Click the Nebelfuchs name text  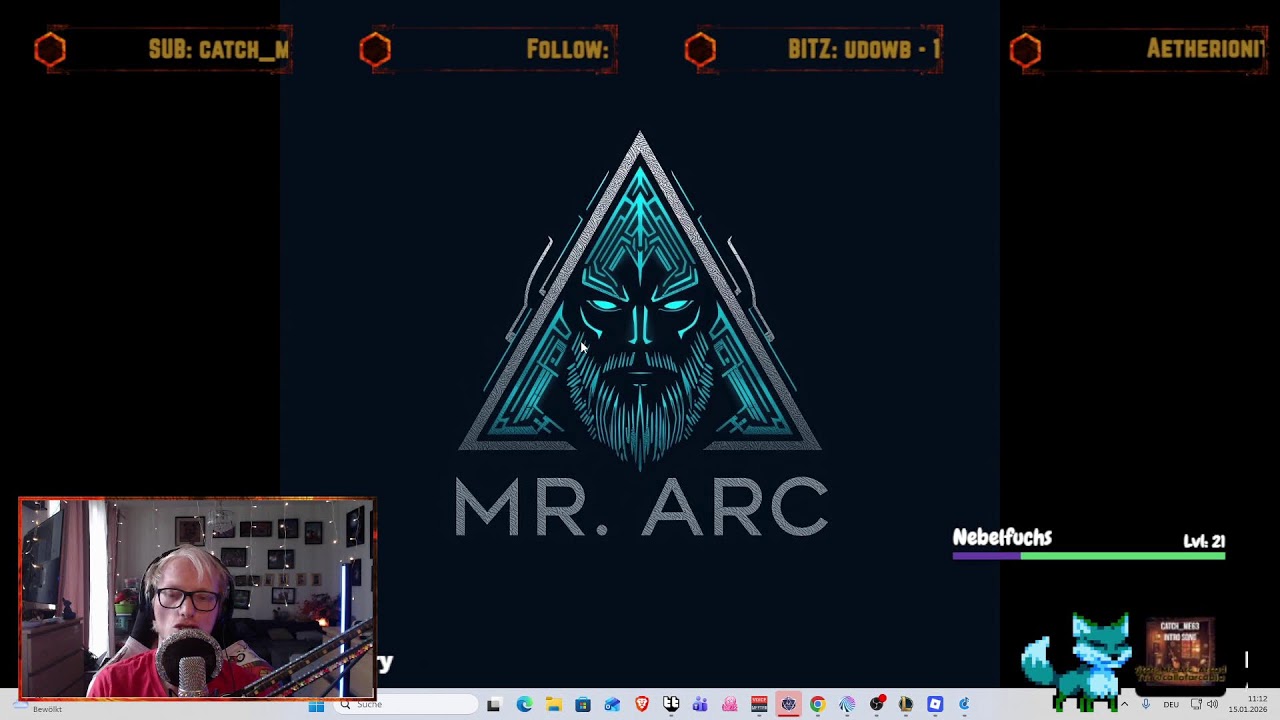[1002, 537]
